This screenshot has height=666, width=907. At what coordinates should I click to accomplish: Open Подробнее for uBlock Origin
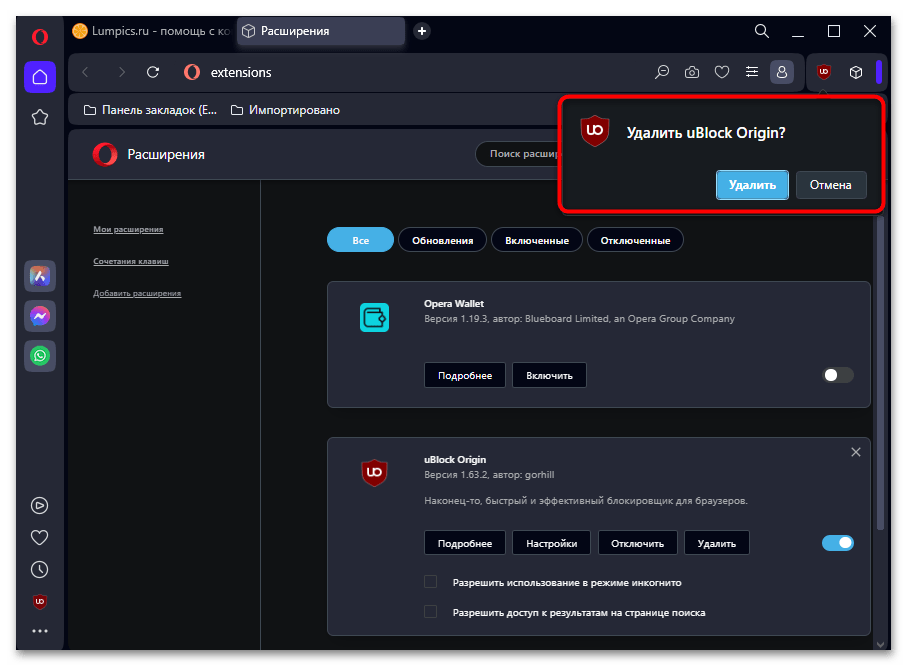tap(465, 543)
